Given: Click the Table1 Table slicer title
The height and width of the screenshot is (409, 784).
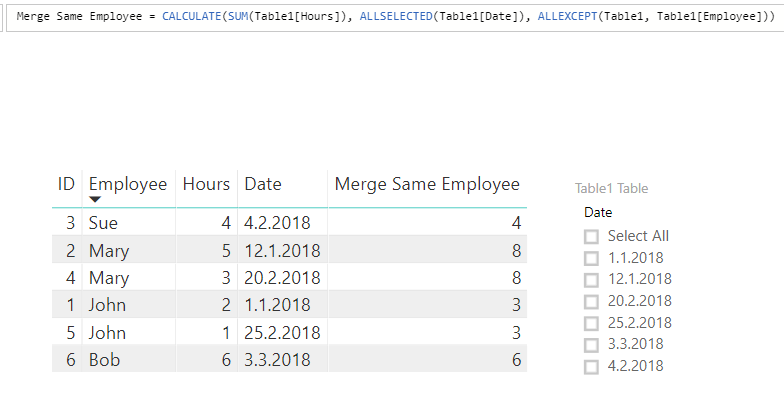Looking at the screenshot, I should tap(612, 188).
